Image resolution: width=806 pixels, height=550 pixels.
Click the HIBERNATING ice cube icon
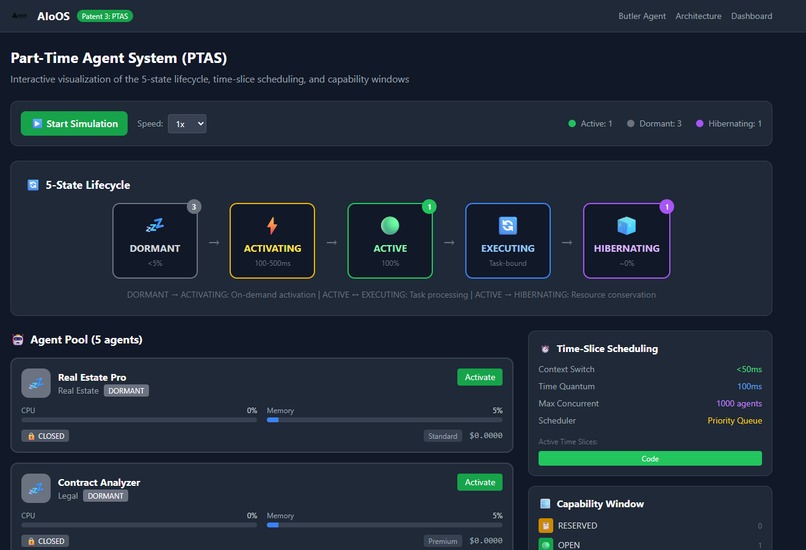click(x=626, y=225)
